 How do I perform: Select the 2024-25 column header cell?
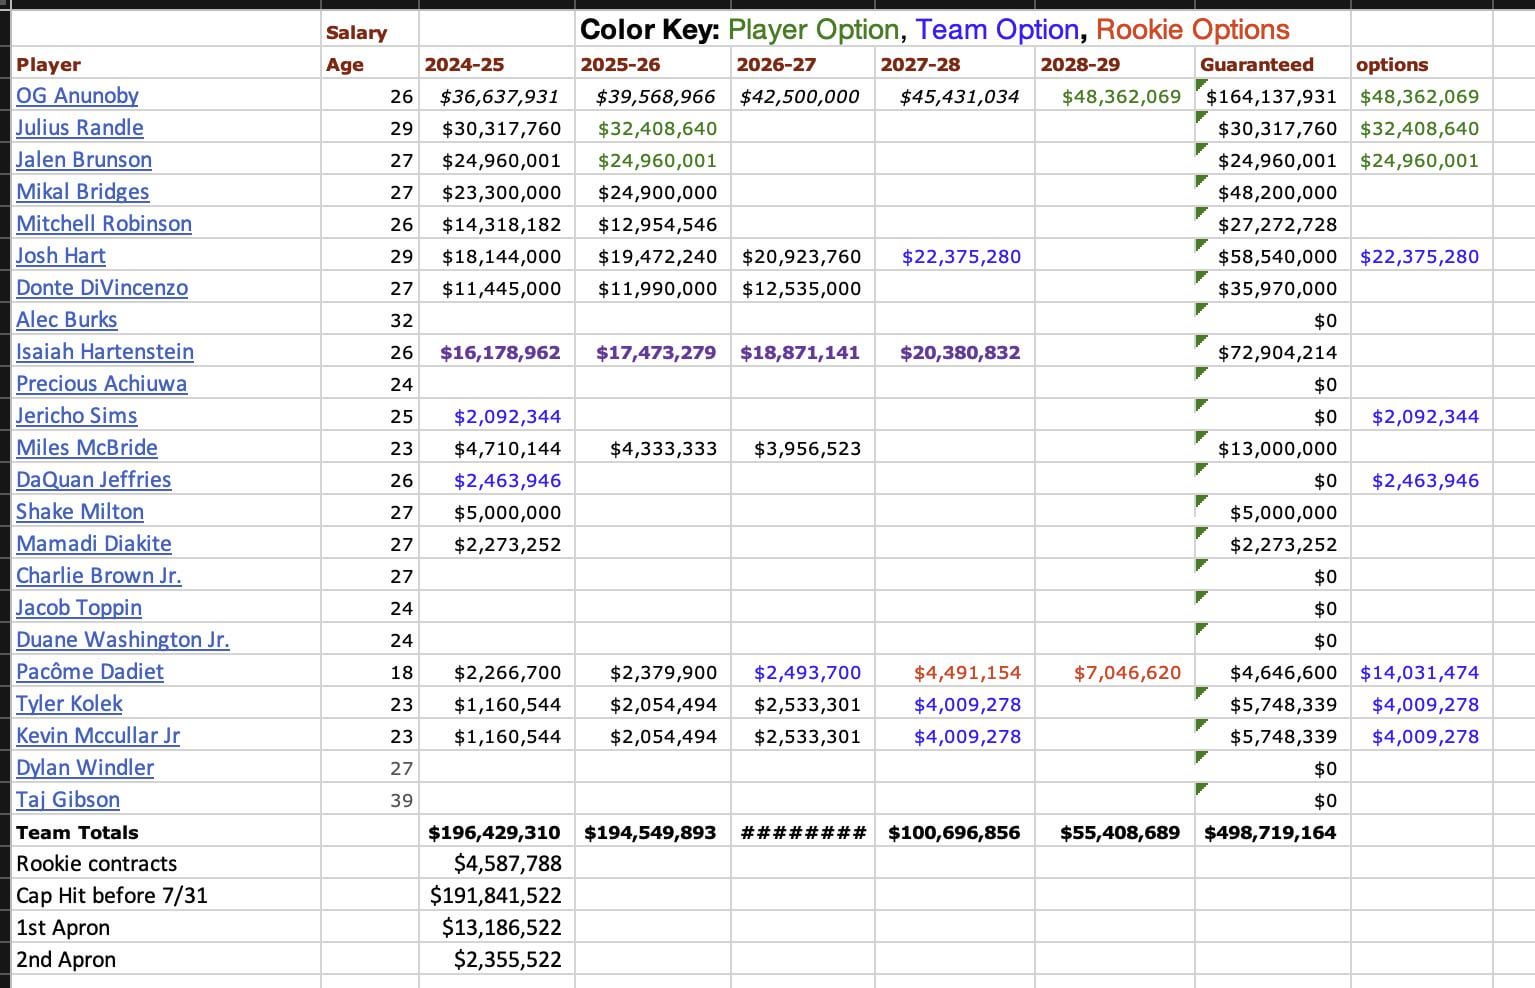[464, 64]
